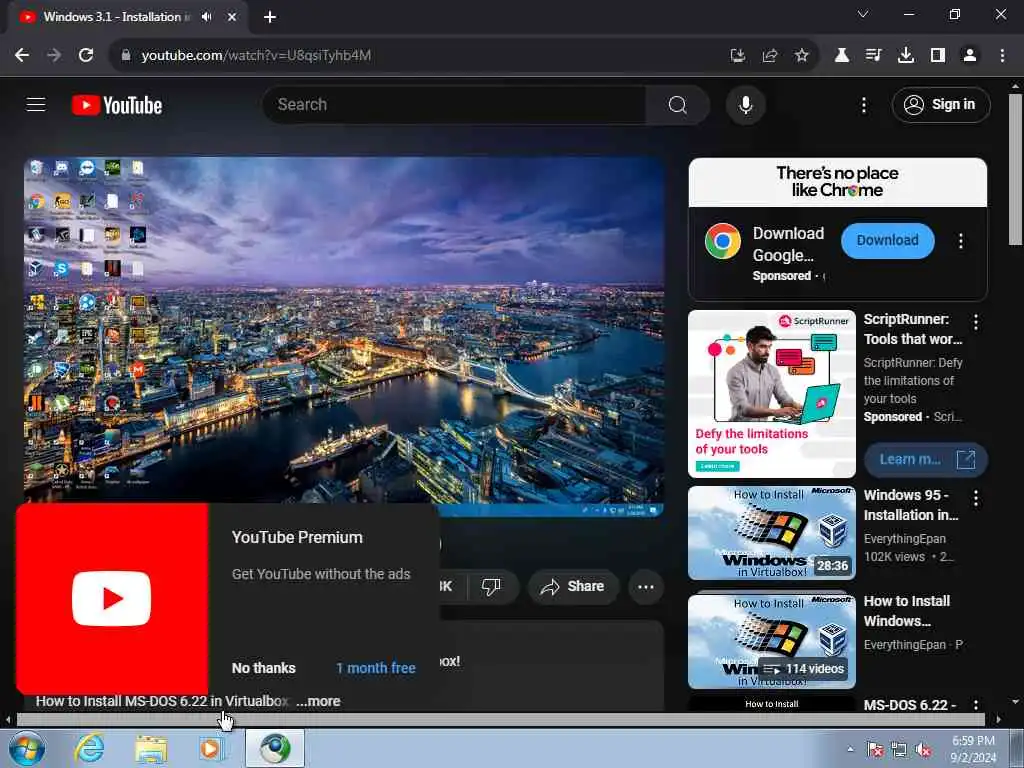Open Windows Media Player from taskbar
This screenshot has width=1024, height=768.
coord(210,748)
